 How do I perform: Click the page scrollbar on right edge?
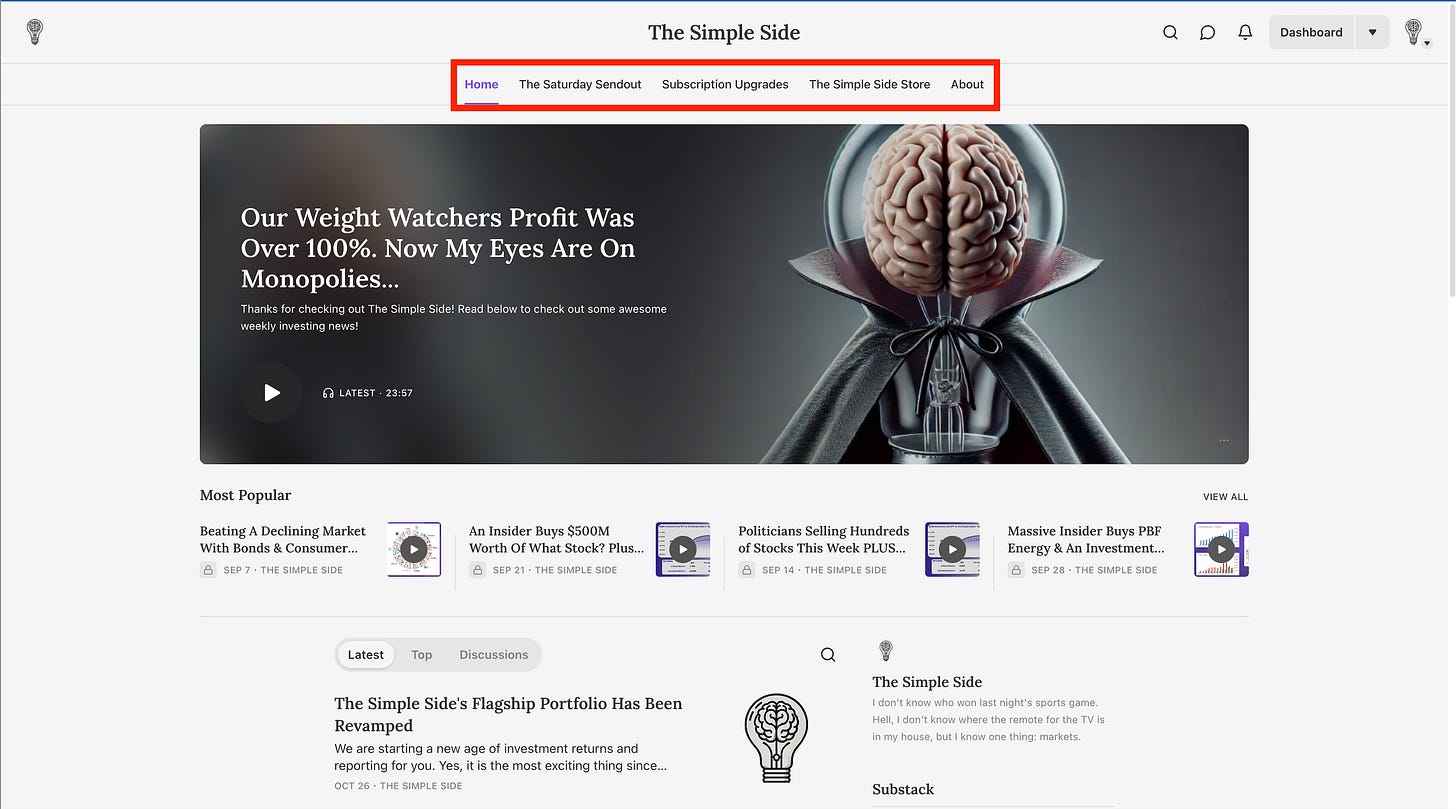1450,150
